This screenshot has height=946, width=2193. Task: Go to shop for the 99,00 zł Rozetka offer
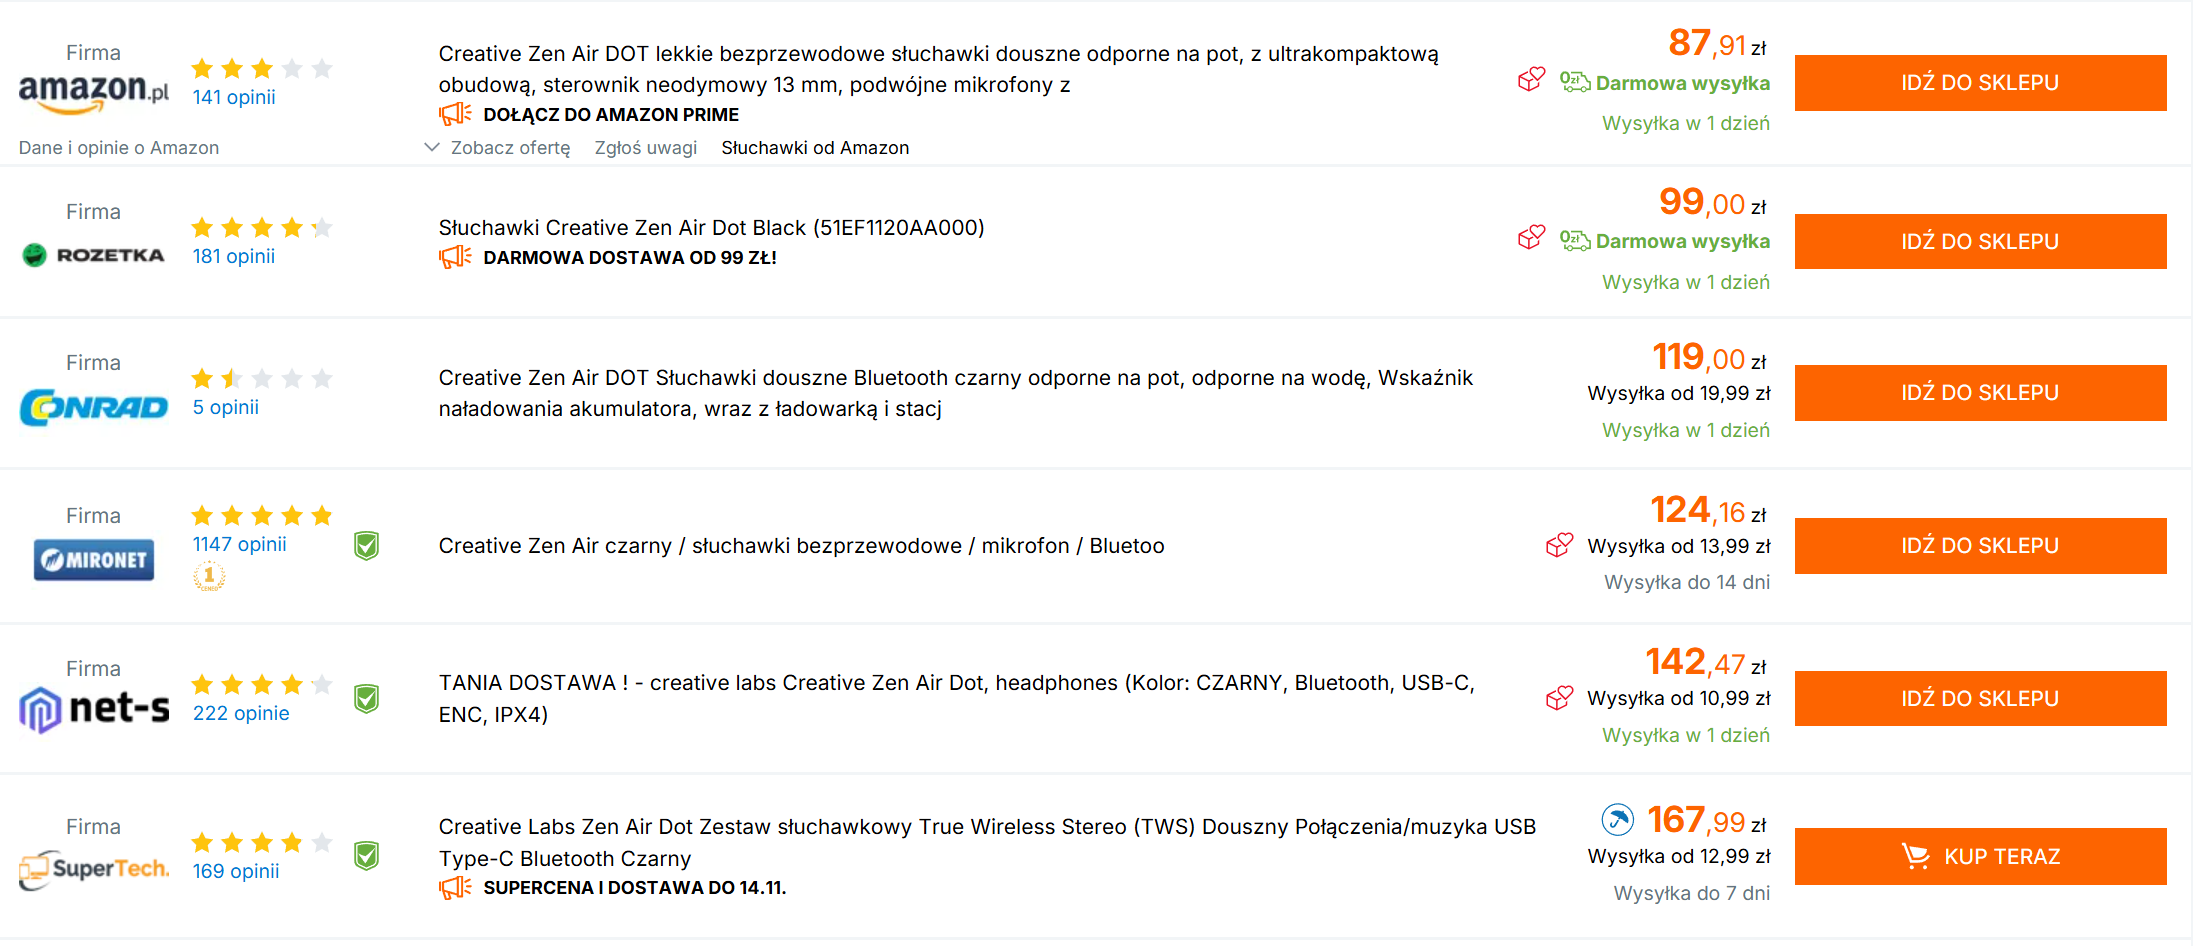(1980, 241)
